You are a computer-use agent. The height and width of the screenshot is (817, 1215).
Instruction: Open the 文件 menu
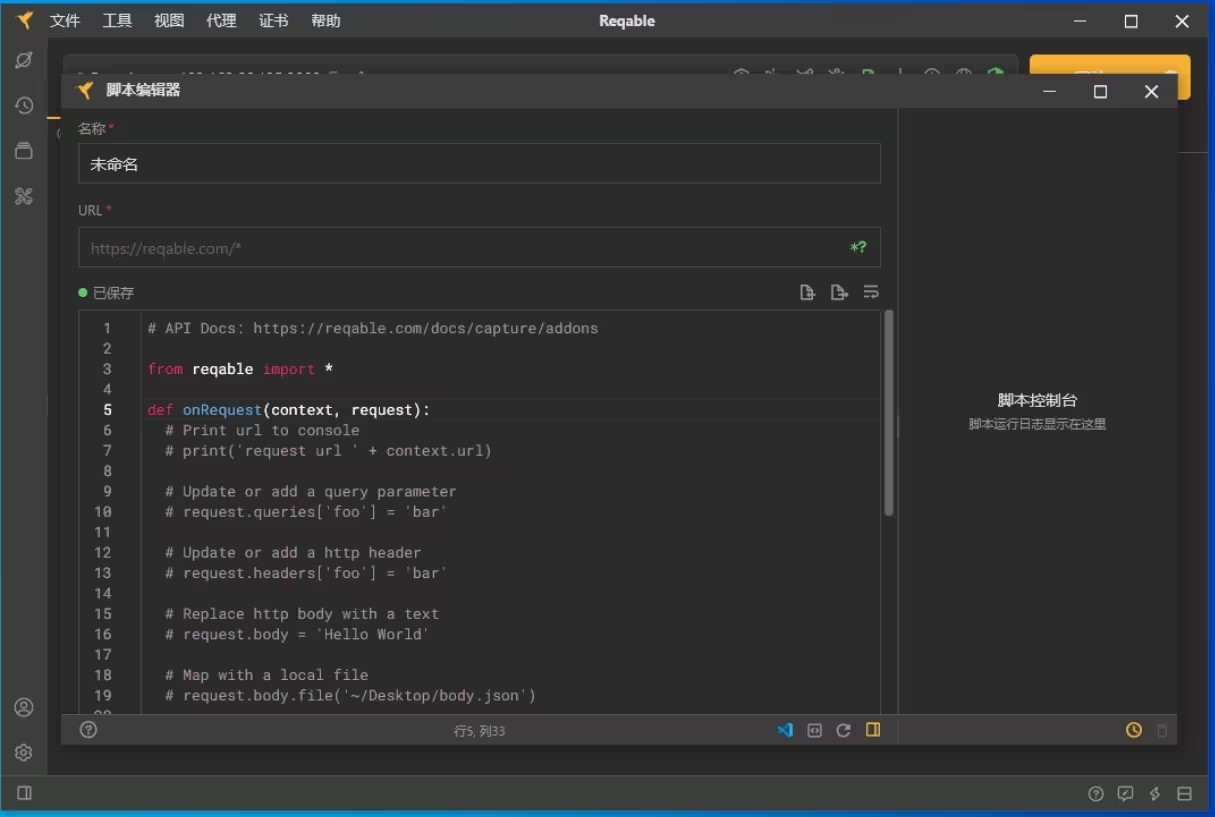(65, 21)
